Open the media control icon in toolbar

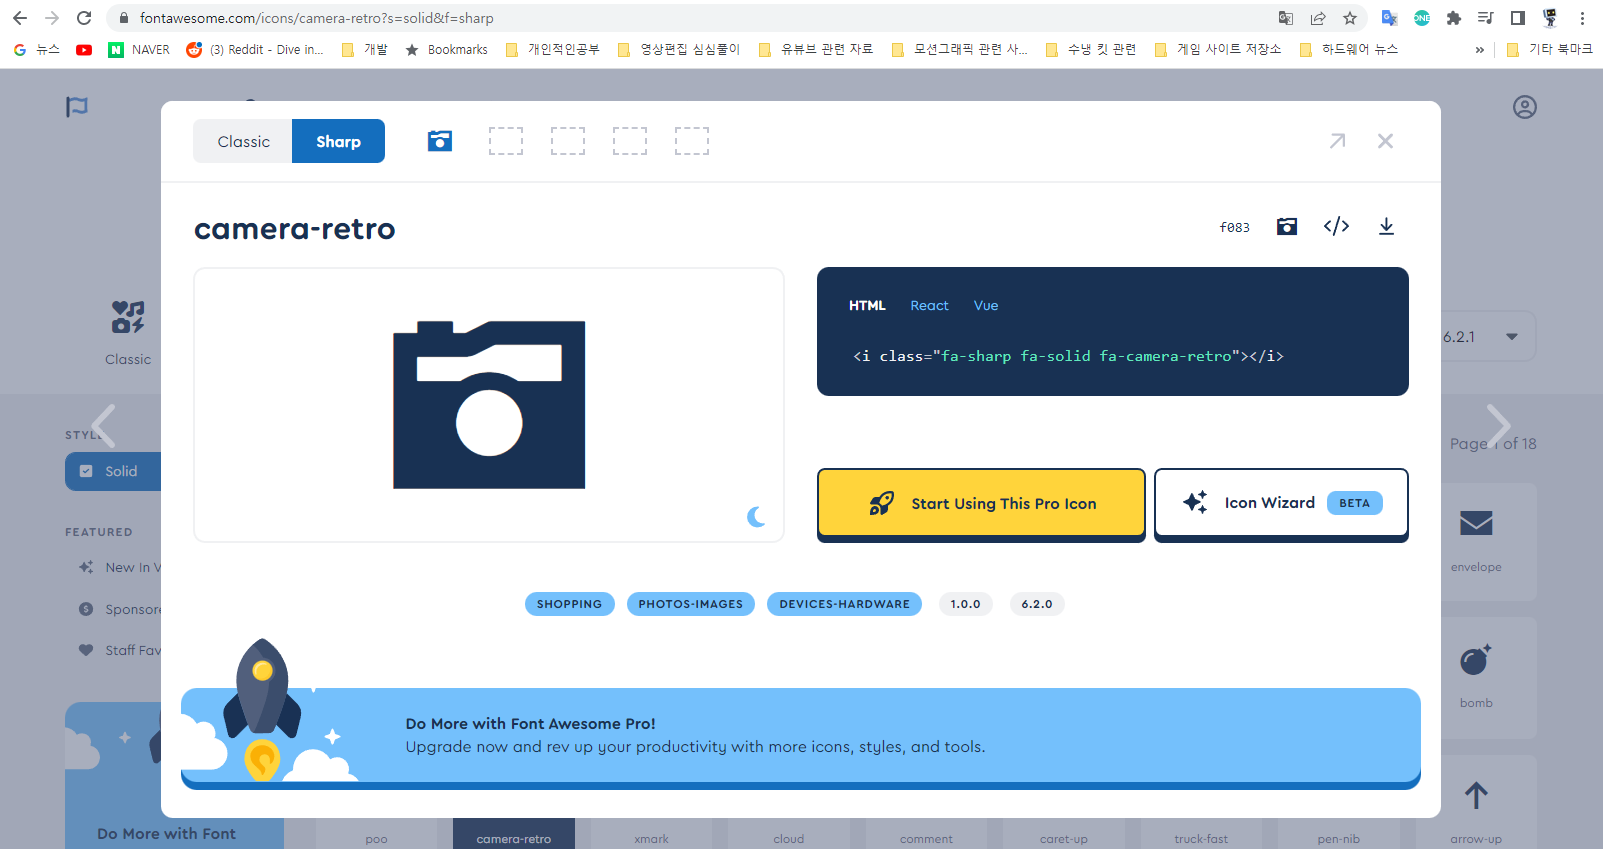(x=1486, y=18)
